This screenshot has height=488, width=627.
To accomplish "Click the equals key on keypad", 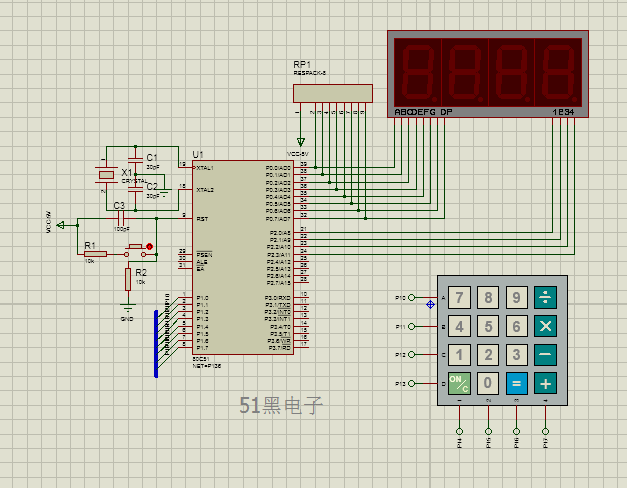I will pyautogui.click(x=517, y=384).
